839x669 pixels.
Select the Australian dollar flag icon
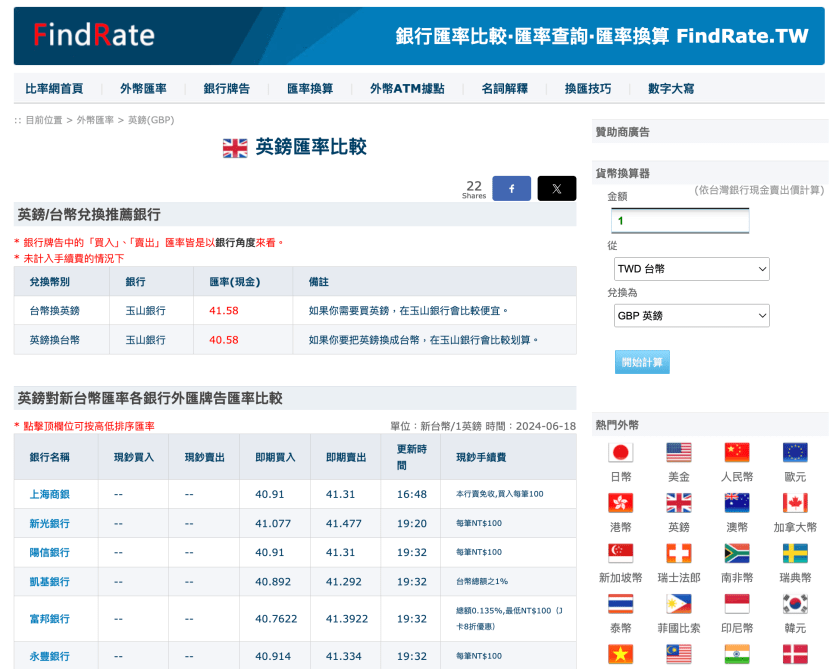pos(737,503)
